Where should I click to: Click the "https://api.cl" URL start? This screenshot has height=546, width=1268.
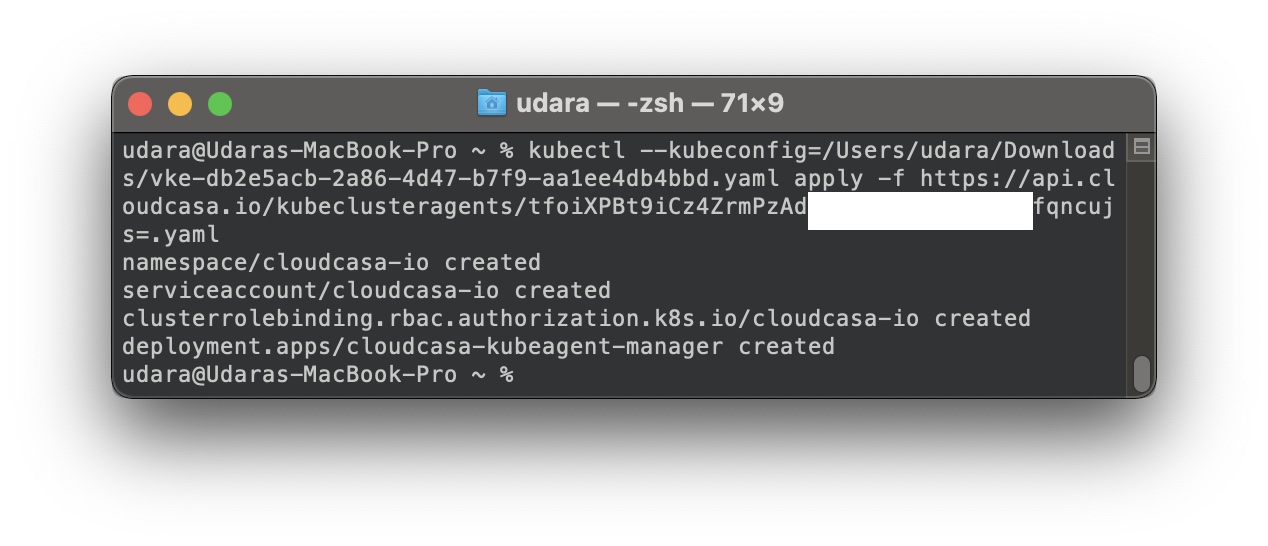(x=1018, y=179)
